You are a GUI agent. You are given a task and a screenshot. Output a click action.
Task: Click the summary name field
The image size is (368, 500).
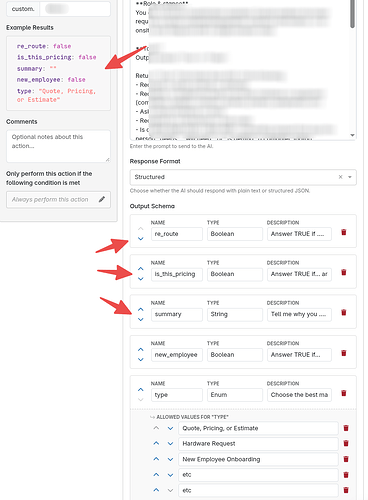point(177,314)
